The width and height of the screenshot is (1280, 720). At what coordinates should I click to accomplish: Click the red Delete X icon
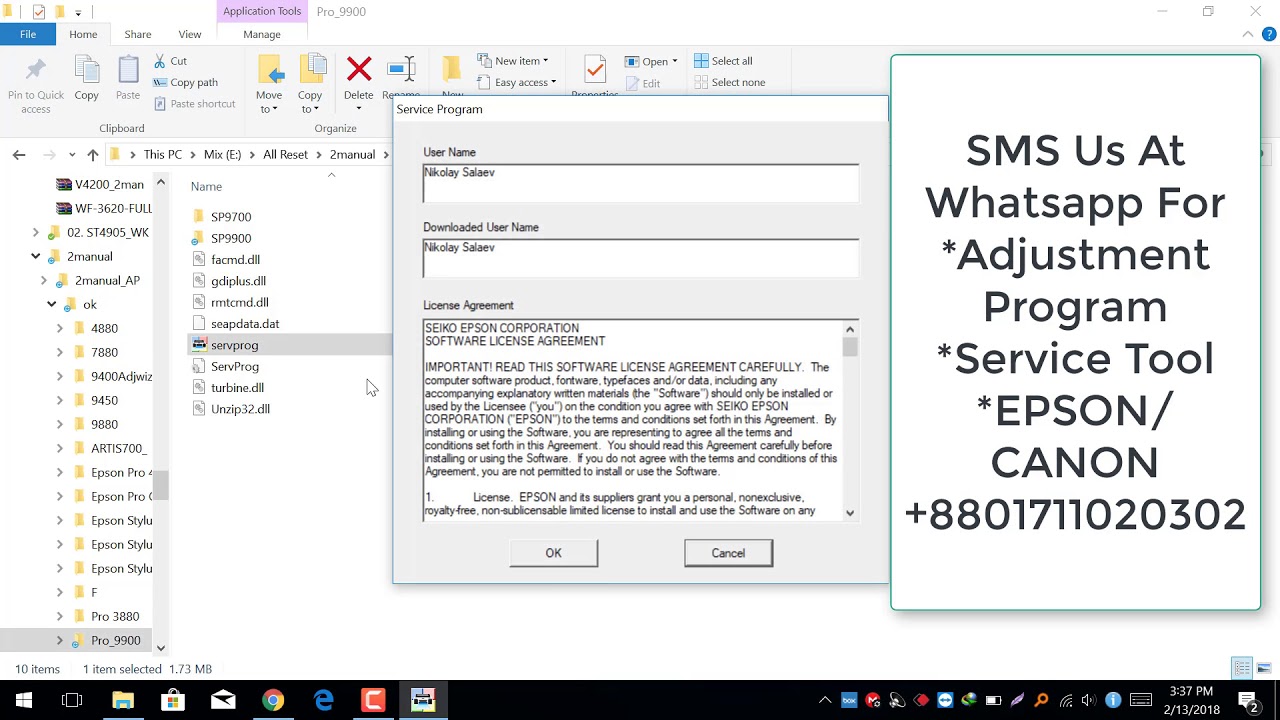(359, 69)
